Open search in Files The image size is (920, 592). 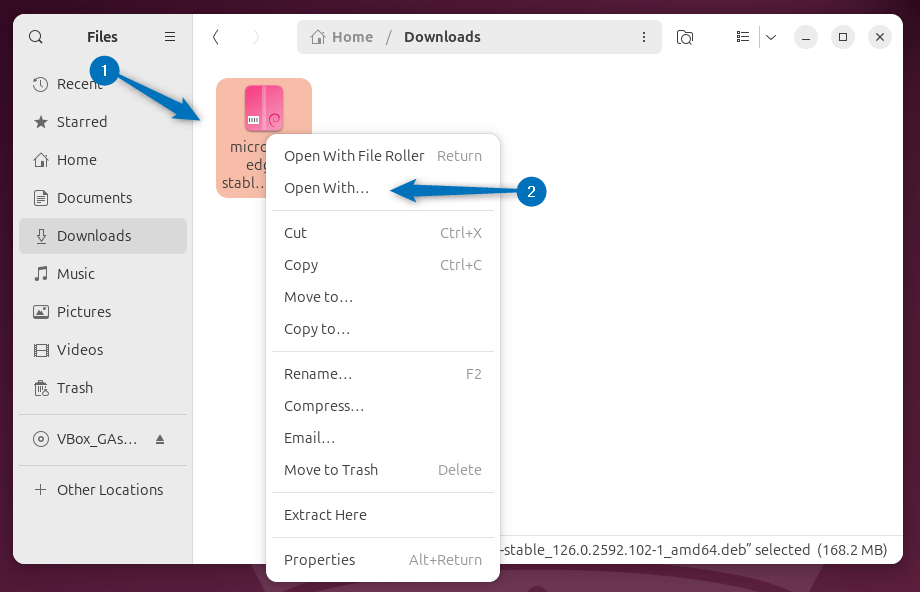pyautogui.click(x=35, y=36)
